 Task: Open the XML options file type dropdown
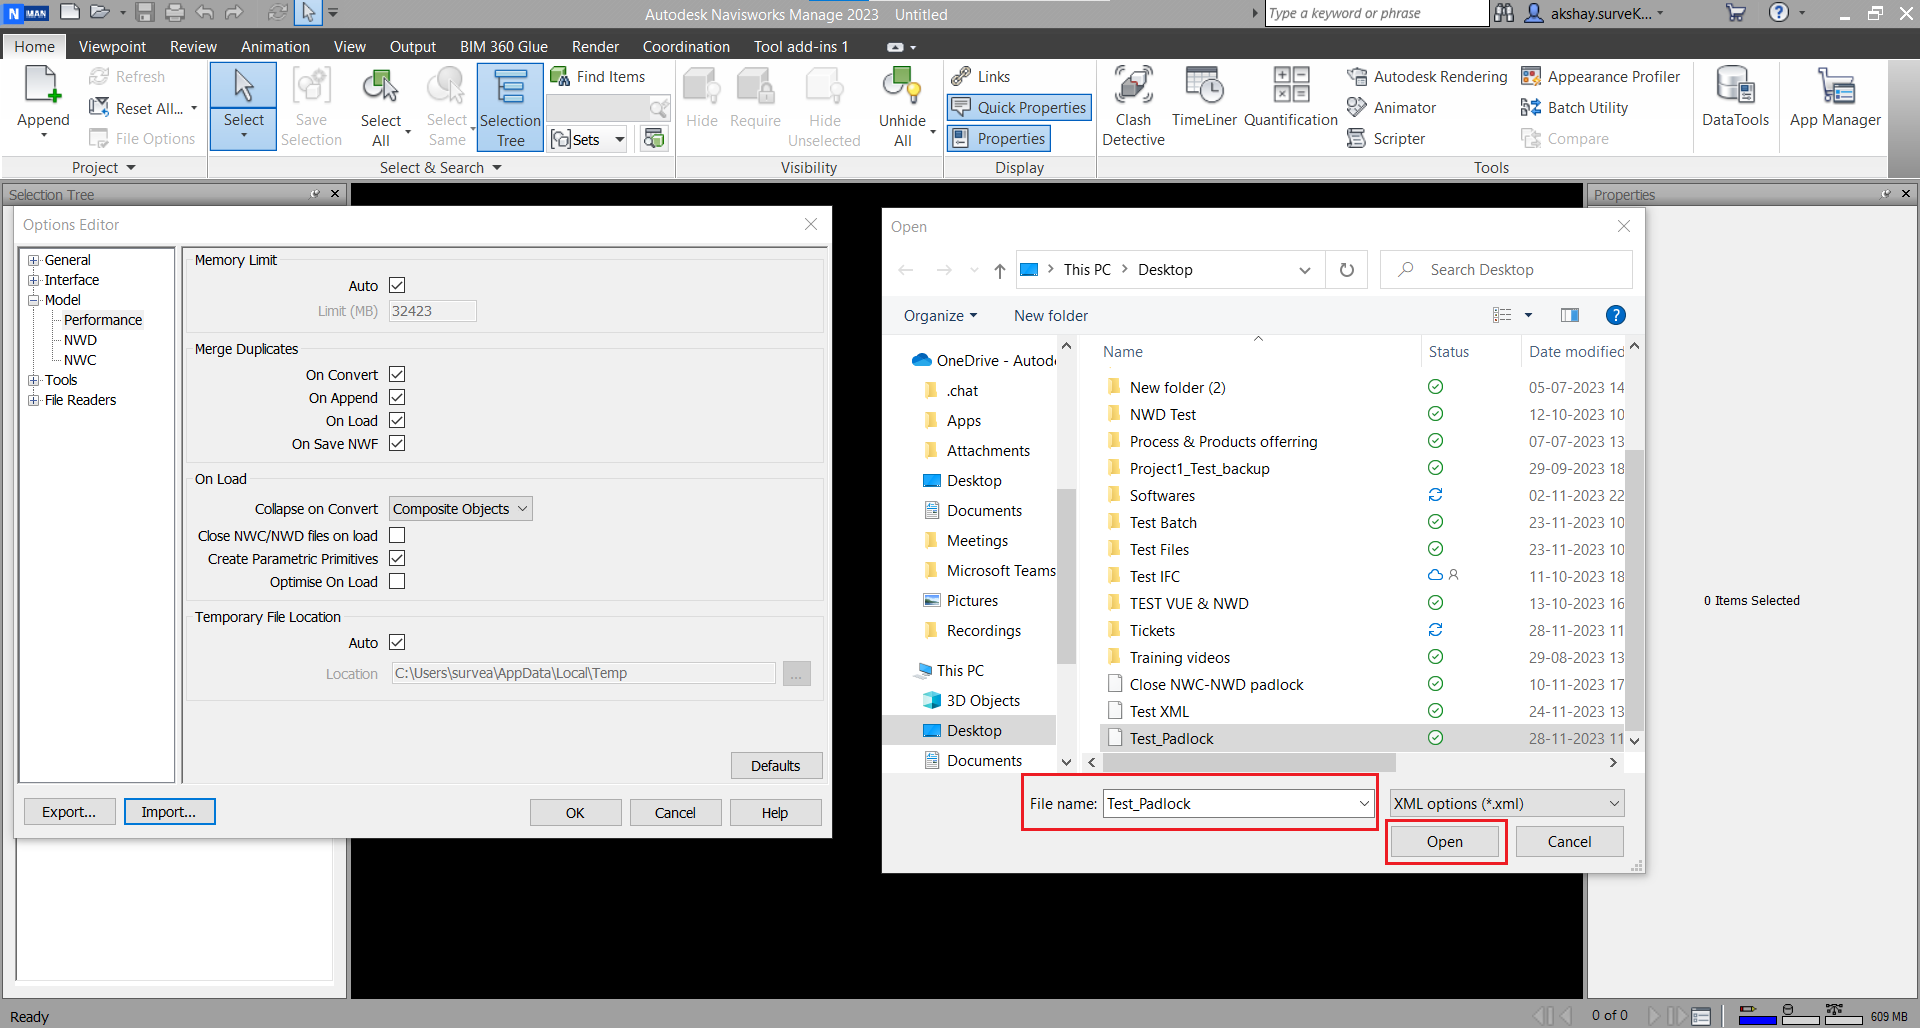coord(1506,804)
